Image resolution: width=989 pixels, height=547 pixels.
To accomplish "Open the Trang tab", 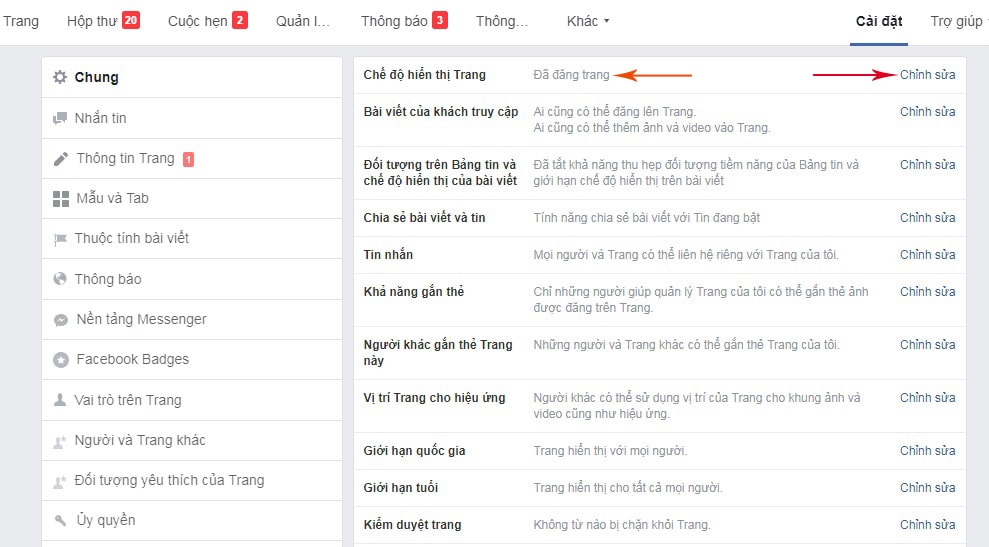I will (x=21, y=21).
